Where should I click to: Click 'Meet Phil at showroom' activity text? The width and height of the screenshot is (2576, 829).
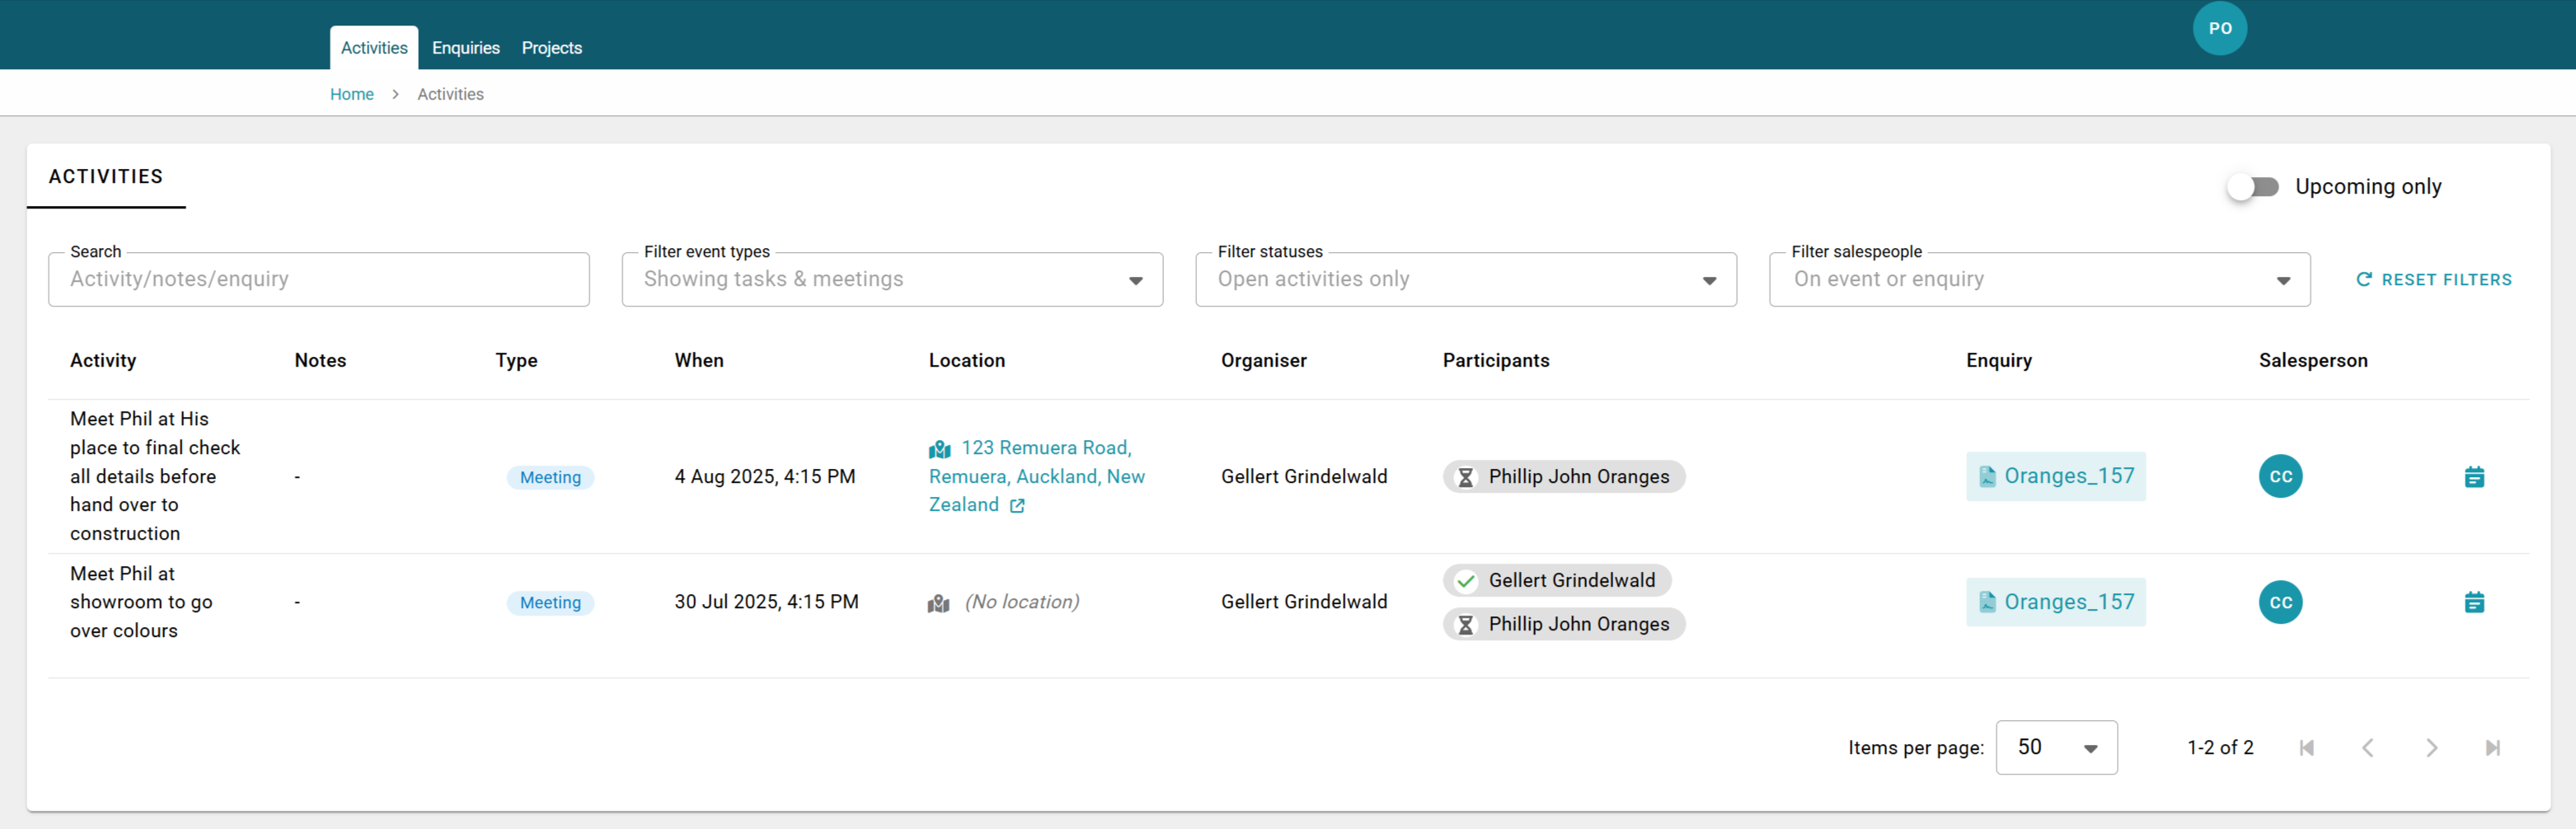(141, 602)
